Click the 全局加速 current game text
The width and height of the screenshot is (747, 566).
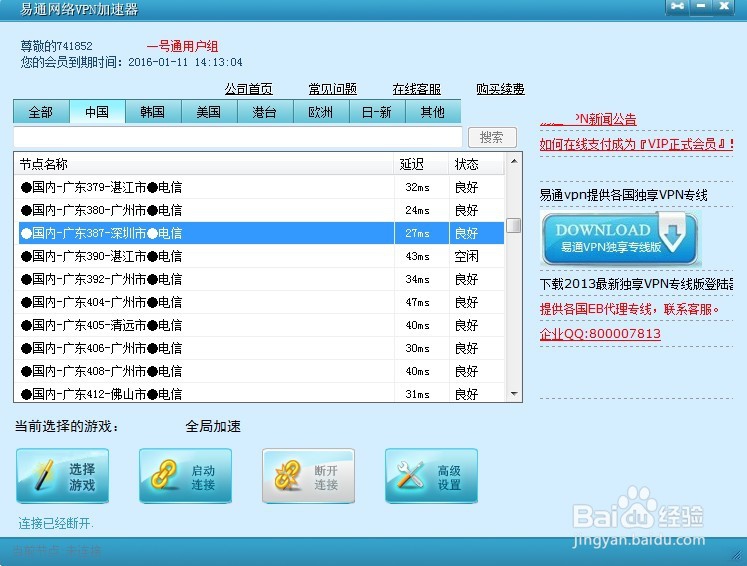(213, 426)
